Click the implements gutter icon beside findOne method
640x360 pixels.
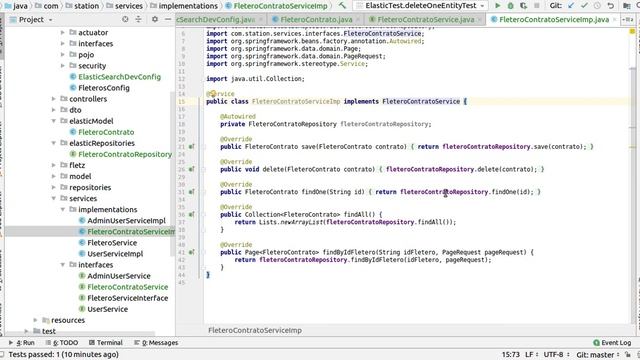(191, 192)
